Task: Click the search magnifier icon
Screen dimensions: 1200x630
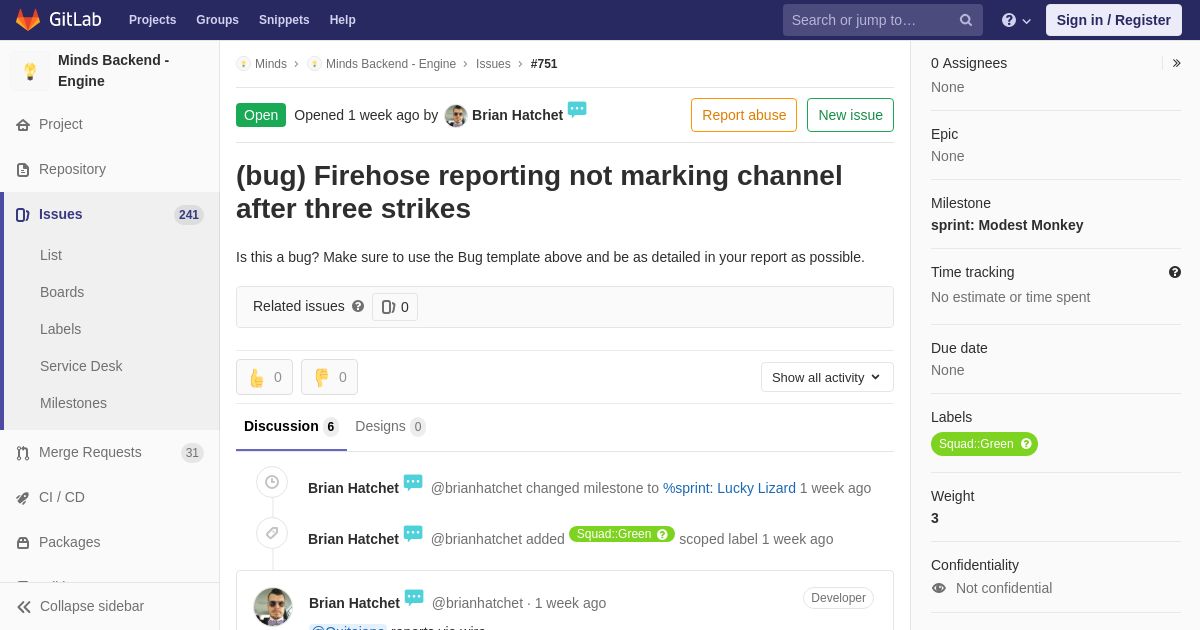Action: [x=966, y=20]
